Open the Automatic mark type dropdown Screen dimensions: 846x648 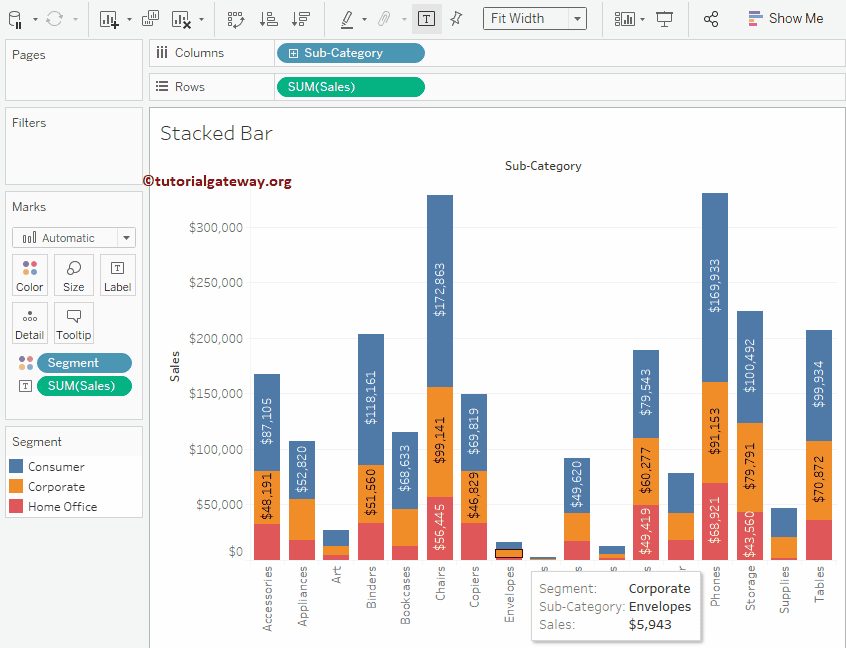point(125,238)
